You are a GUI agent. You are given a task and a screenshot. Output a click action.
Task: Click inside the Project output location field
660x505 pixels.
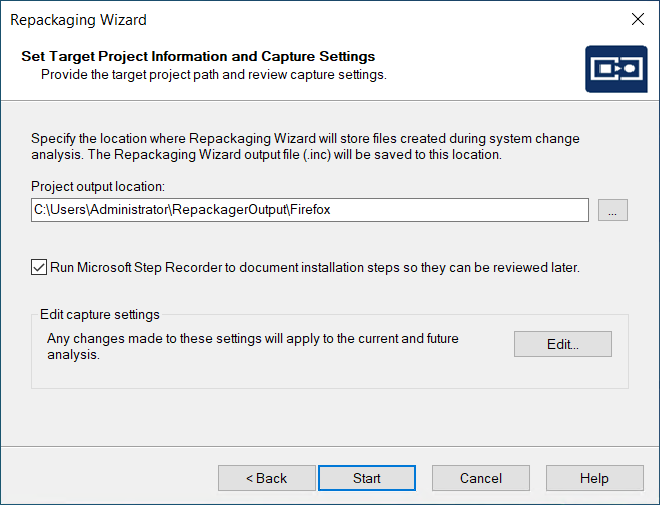coord(310,210)
